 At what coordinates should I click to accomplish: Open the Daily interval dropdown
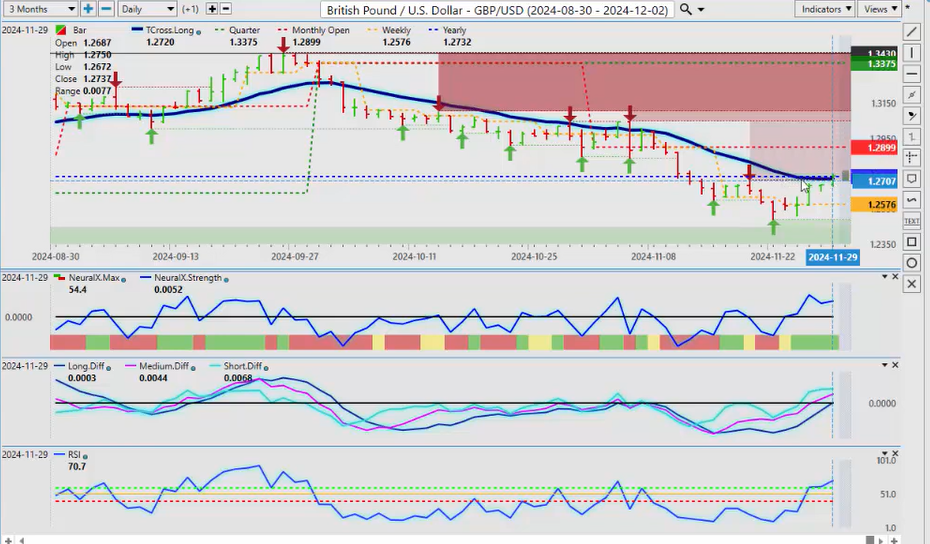point(147,9)
